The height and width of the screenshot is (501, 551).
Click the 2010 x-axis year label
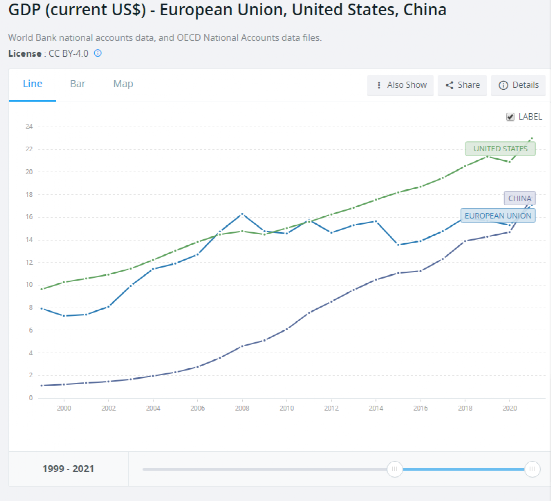point(286,408)
